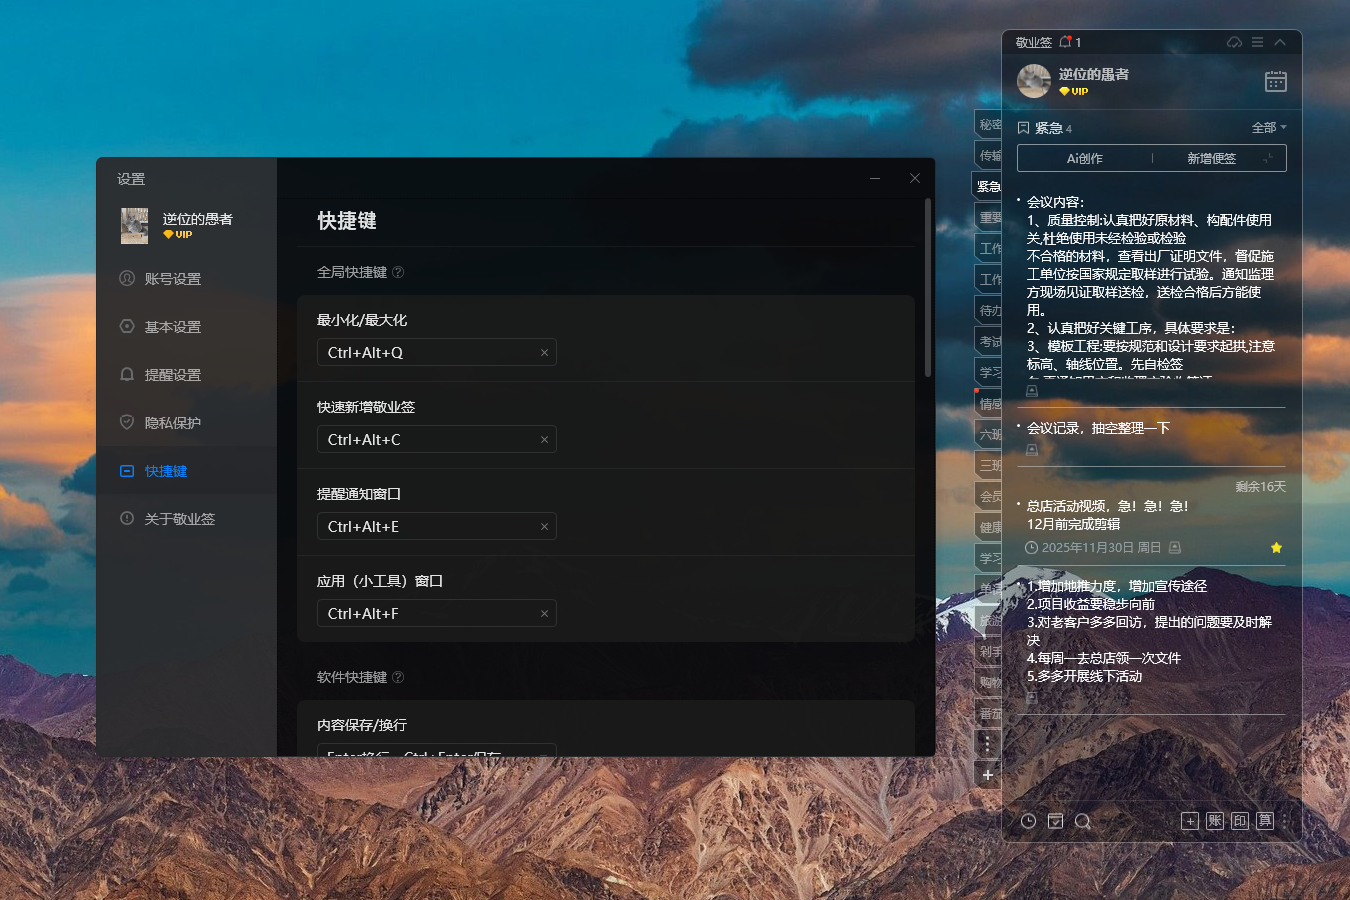Click the print (印) icon at the bottom
1350x900 pixels.
click(x=1239, y=820)
